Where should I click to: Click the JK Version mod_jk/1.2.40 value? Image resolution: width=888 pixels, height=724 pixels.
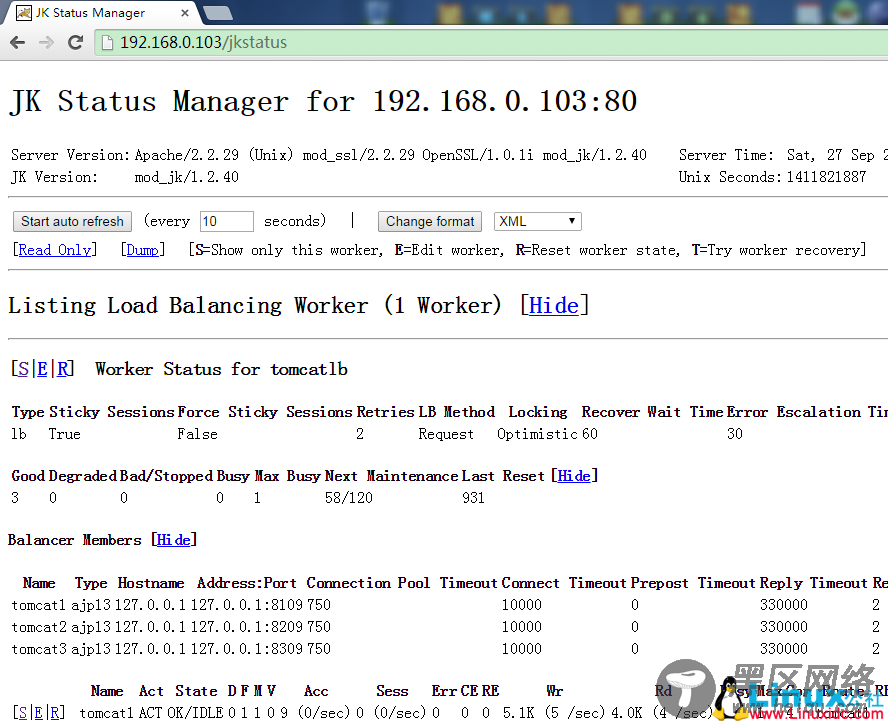[x=187, y=177]
